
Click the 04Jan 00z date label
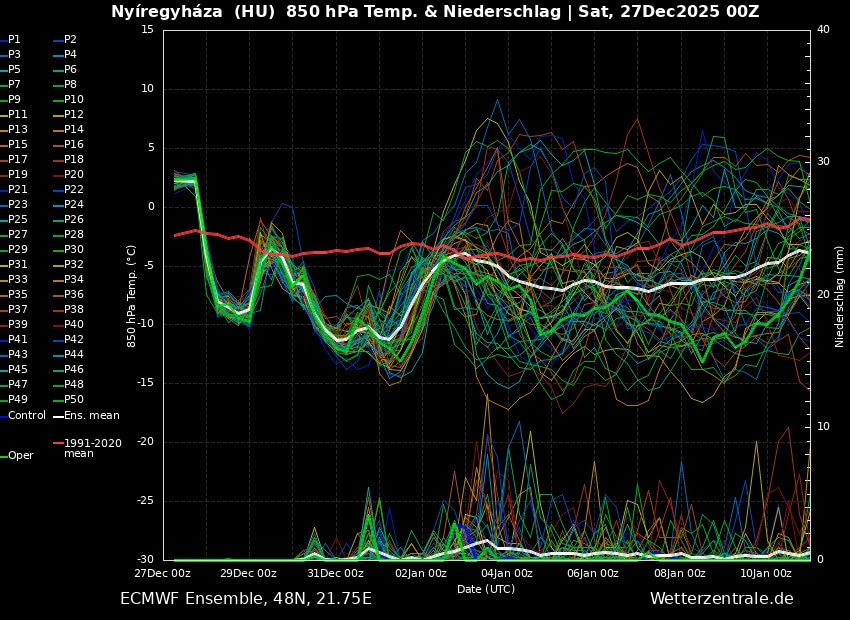[x=507, y=573]
